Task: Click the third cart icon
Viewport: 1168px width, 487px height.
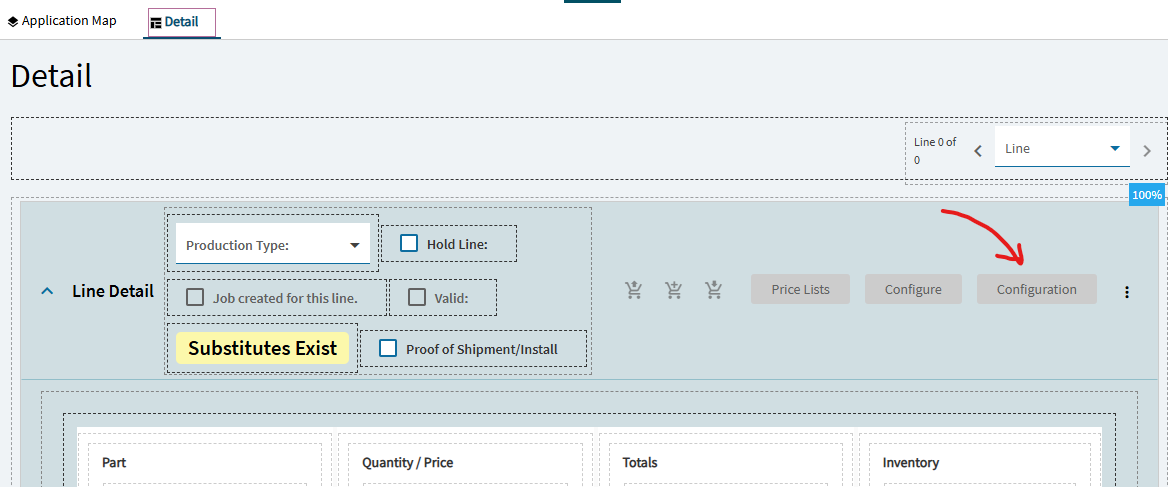Action: (x=714, y=290)
